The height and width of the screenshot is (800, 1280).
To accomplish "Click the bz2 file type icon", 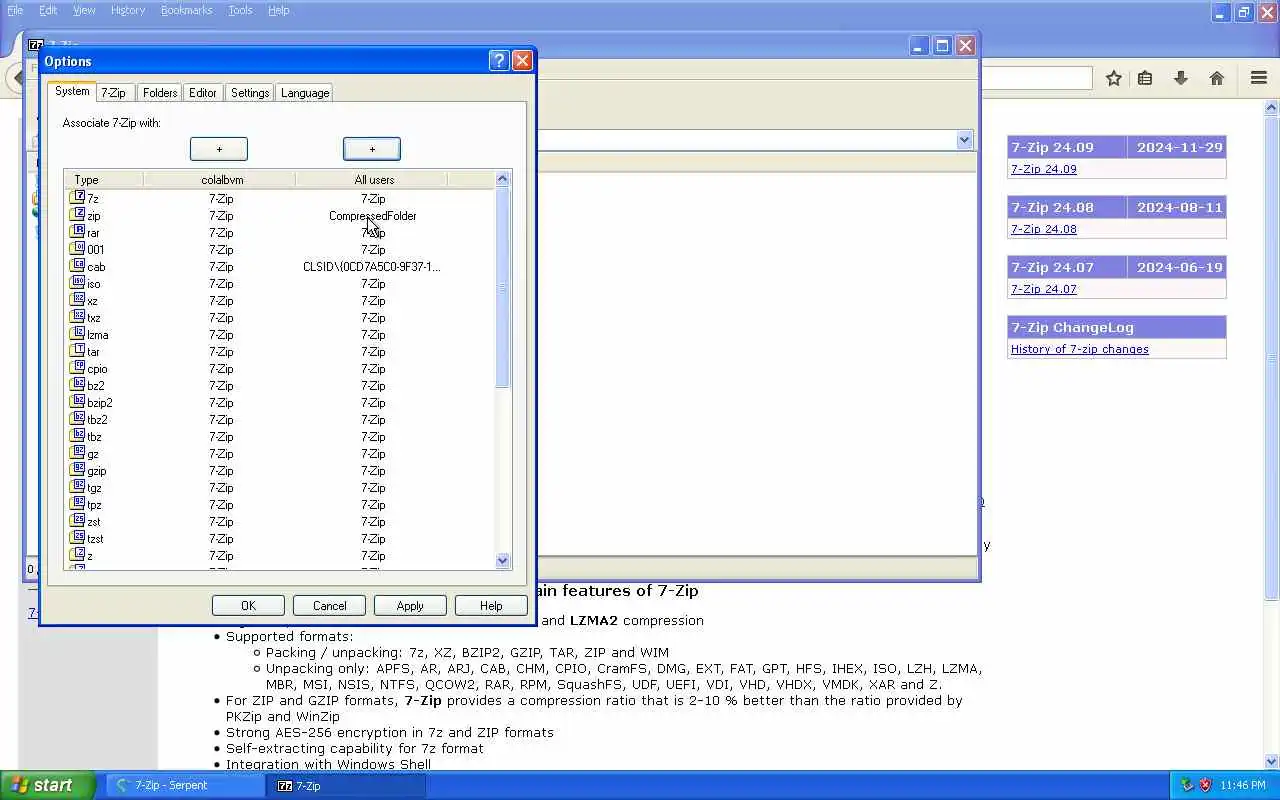I will [78, 385].
